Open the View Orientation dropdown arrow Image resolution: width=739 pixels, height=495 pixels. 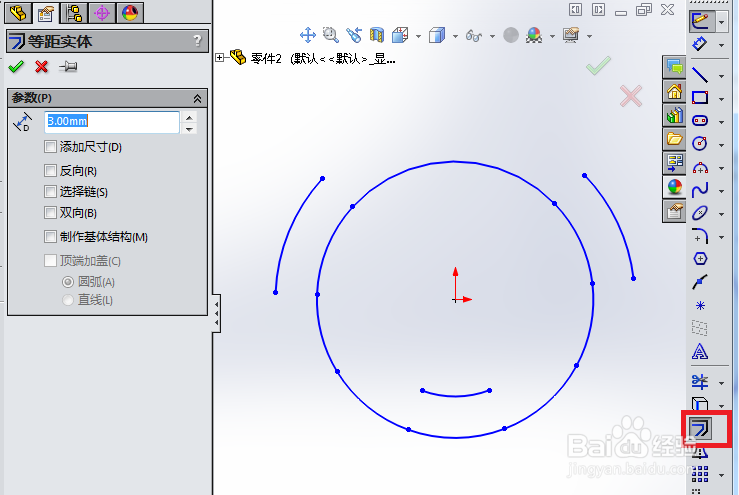pos(418,36)
